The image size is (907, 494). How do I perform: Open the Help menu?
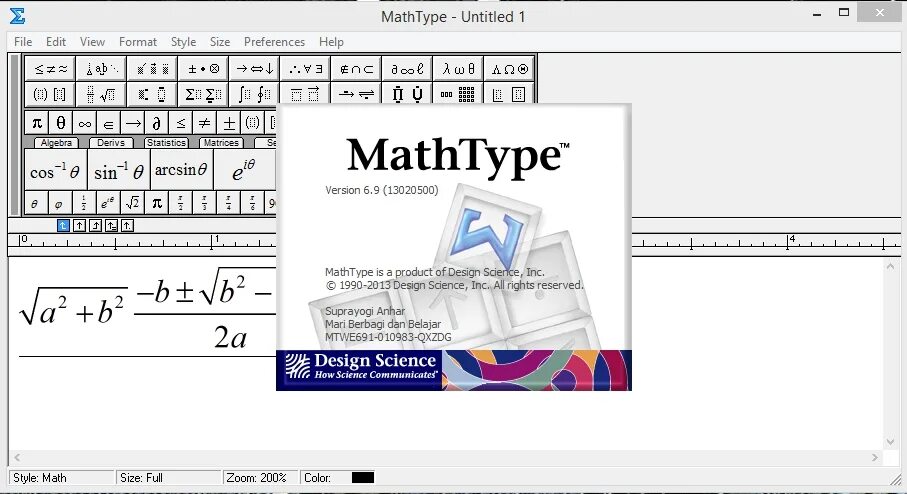pos(331,42)
